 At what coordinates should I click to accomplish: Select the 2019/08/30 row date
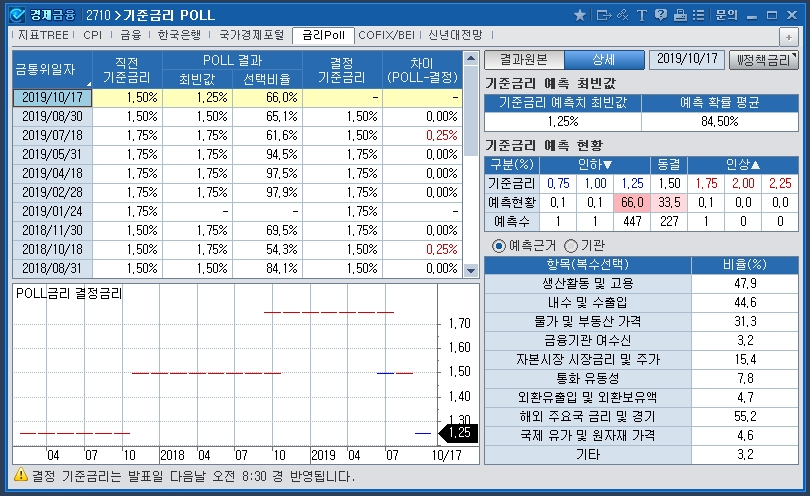click(52, 117)
